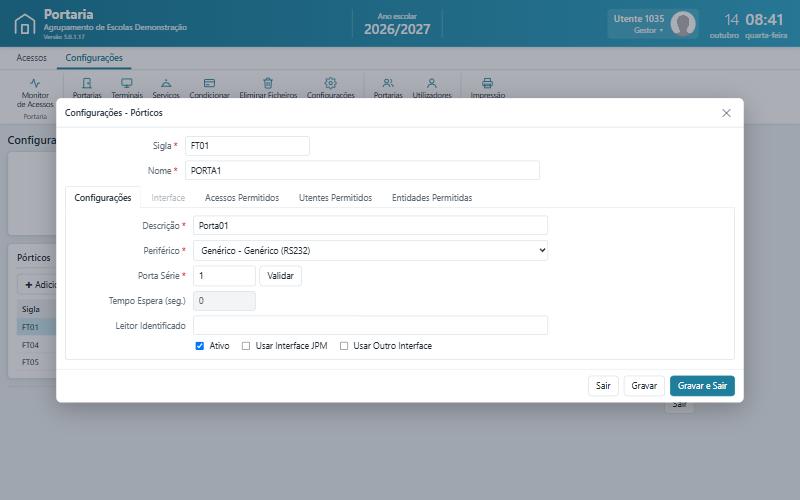Viewport: 800px width, 500px height.
Task: Click the Nome input field
Action: 362,170
